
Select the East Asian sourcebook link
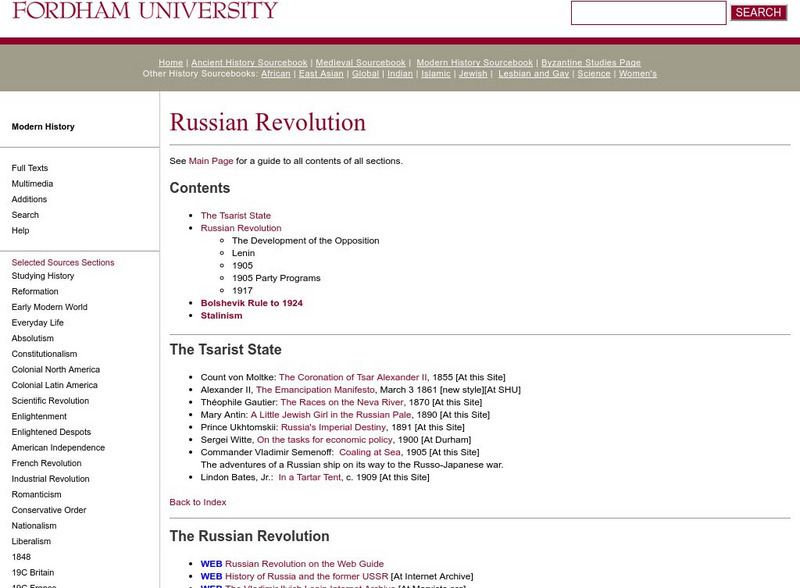coord(321,74)
